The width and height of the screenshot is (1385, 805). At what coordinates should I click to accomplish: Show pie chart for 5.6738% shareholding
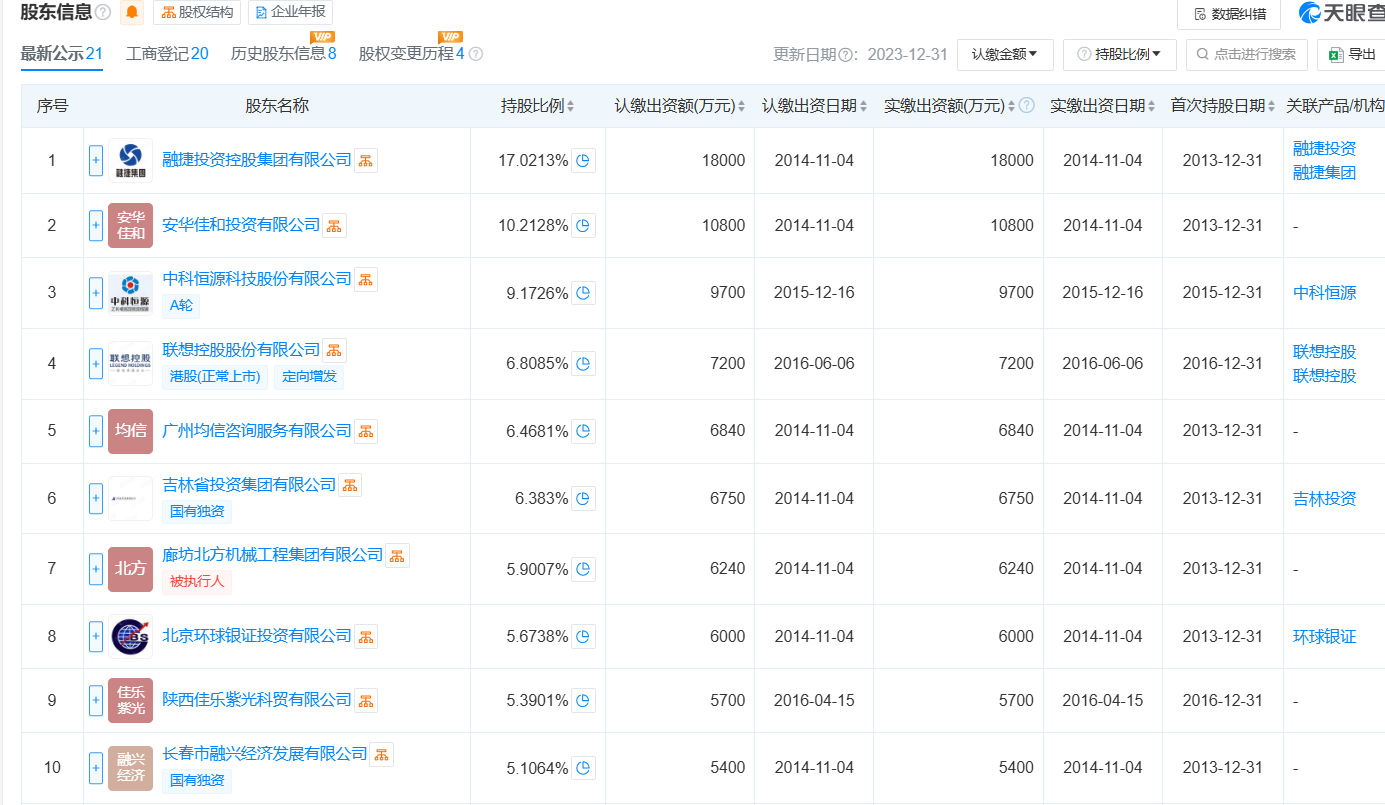[x=583, y=636]
